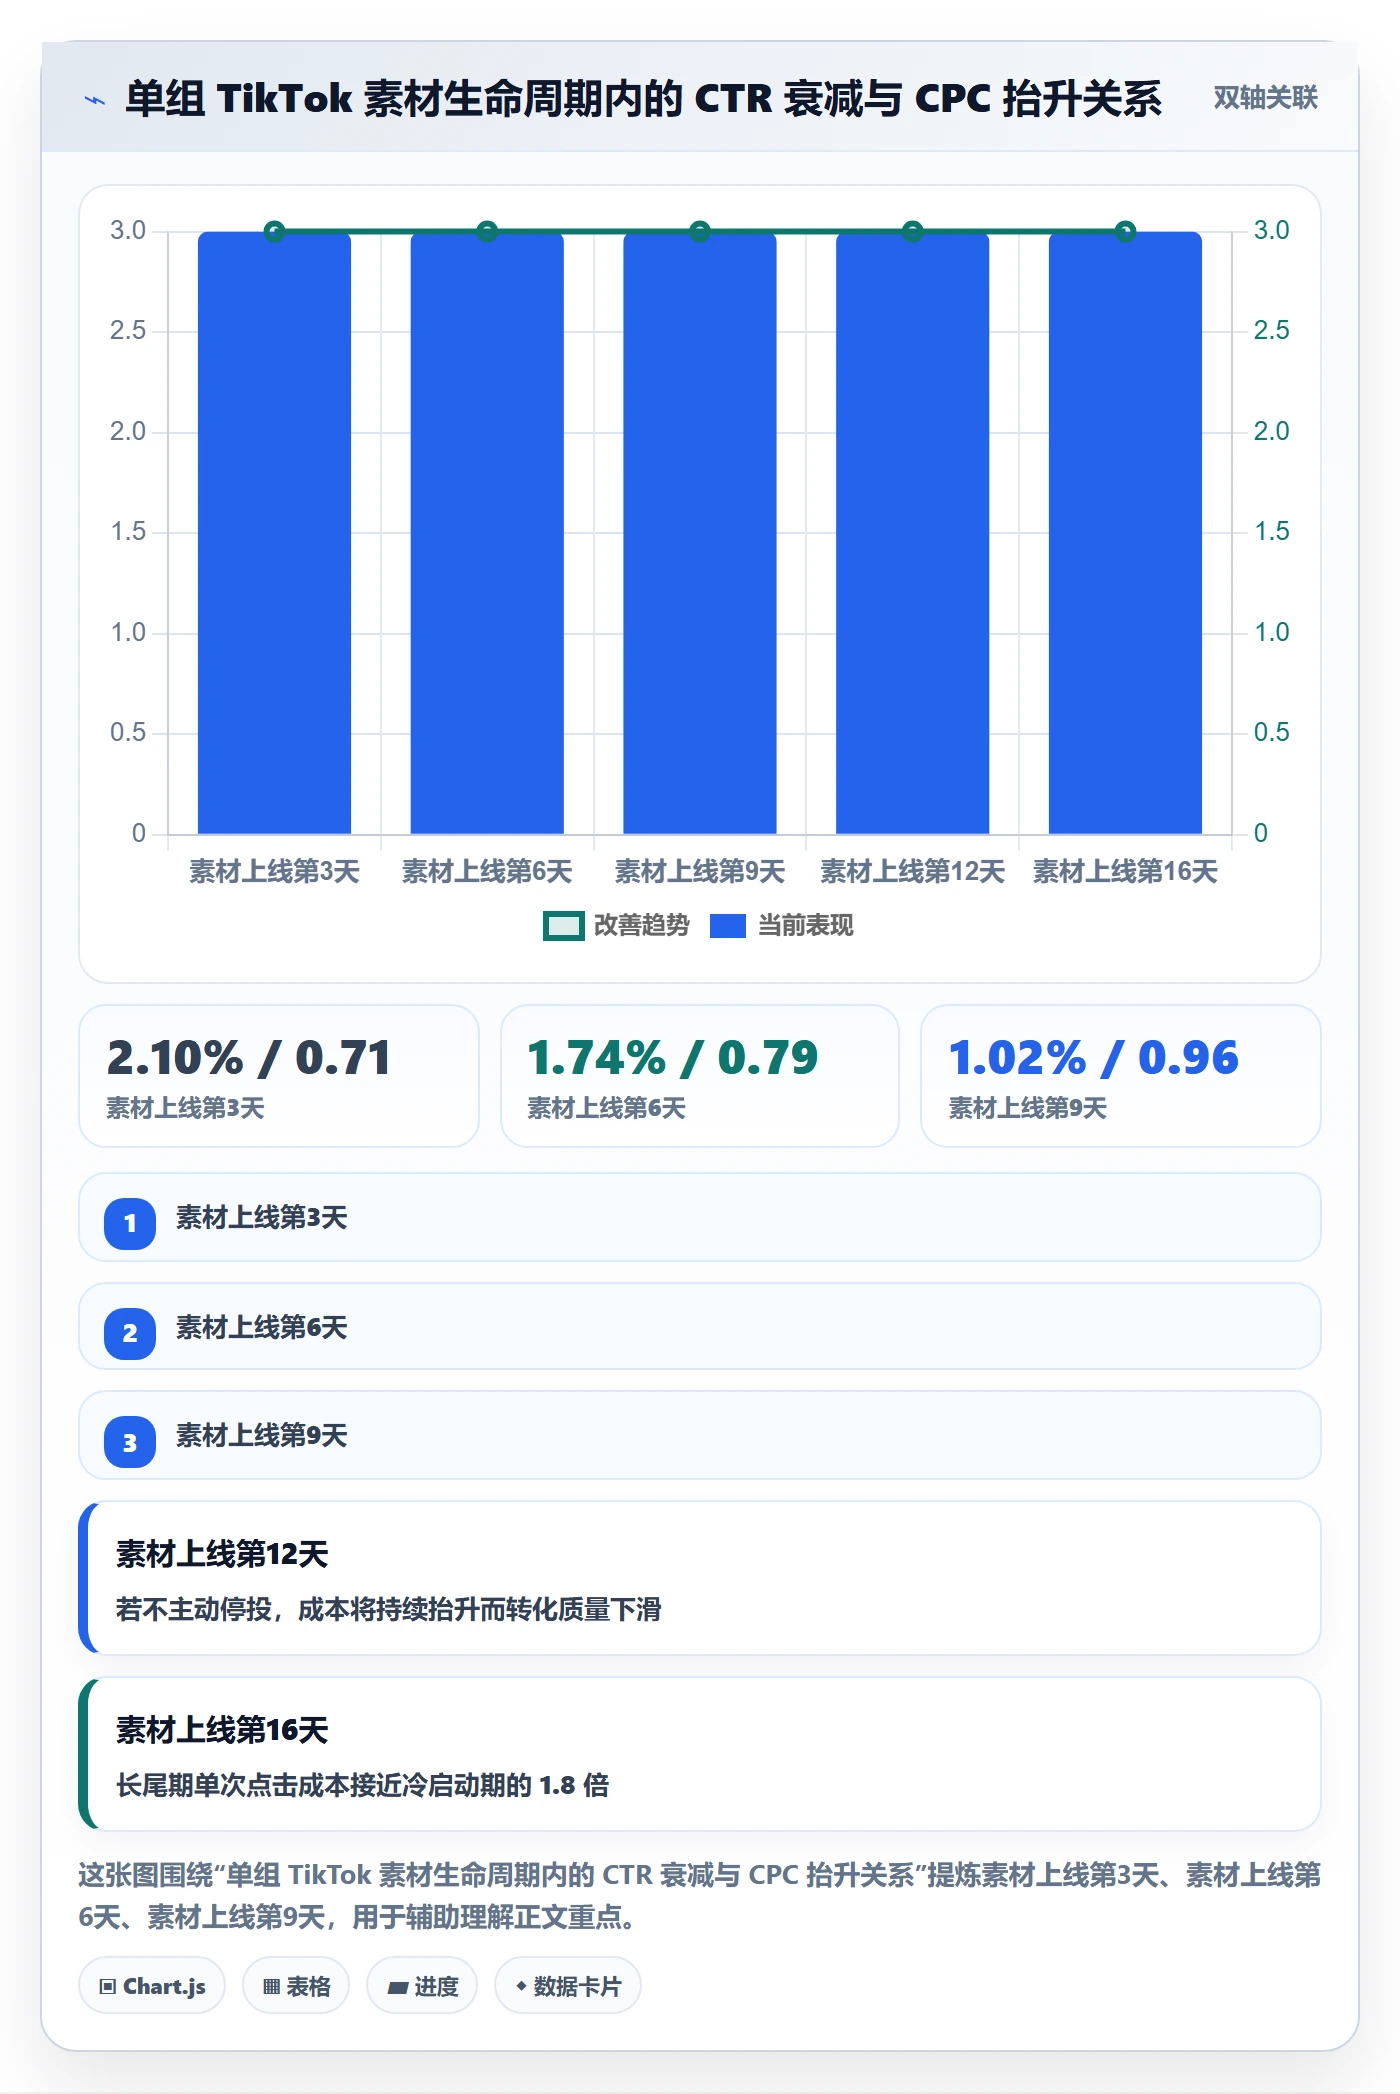Screen dimensions: 1400x2094
Task: Click the number 2 badge icon
Action: tap(130, 1333)
